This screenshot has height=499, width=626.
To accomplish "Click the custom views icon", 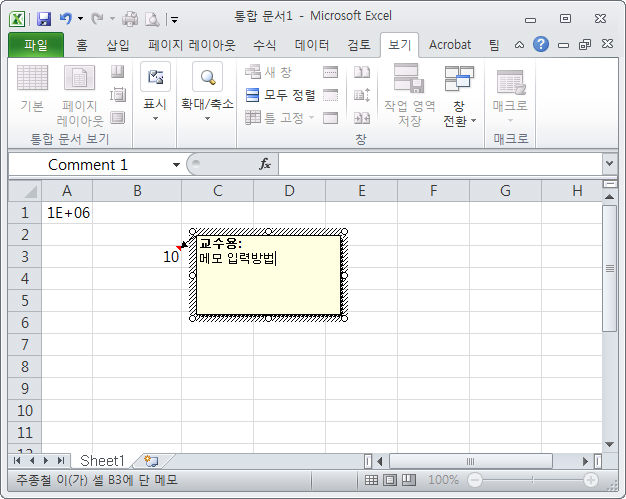I will (x=117, y=95).
